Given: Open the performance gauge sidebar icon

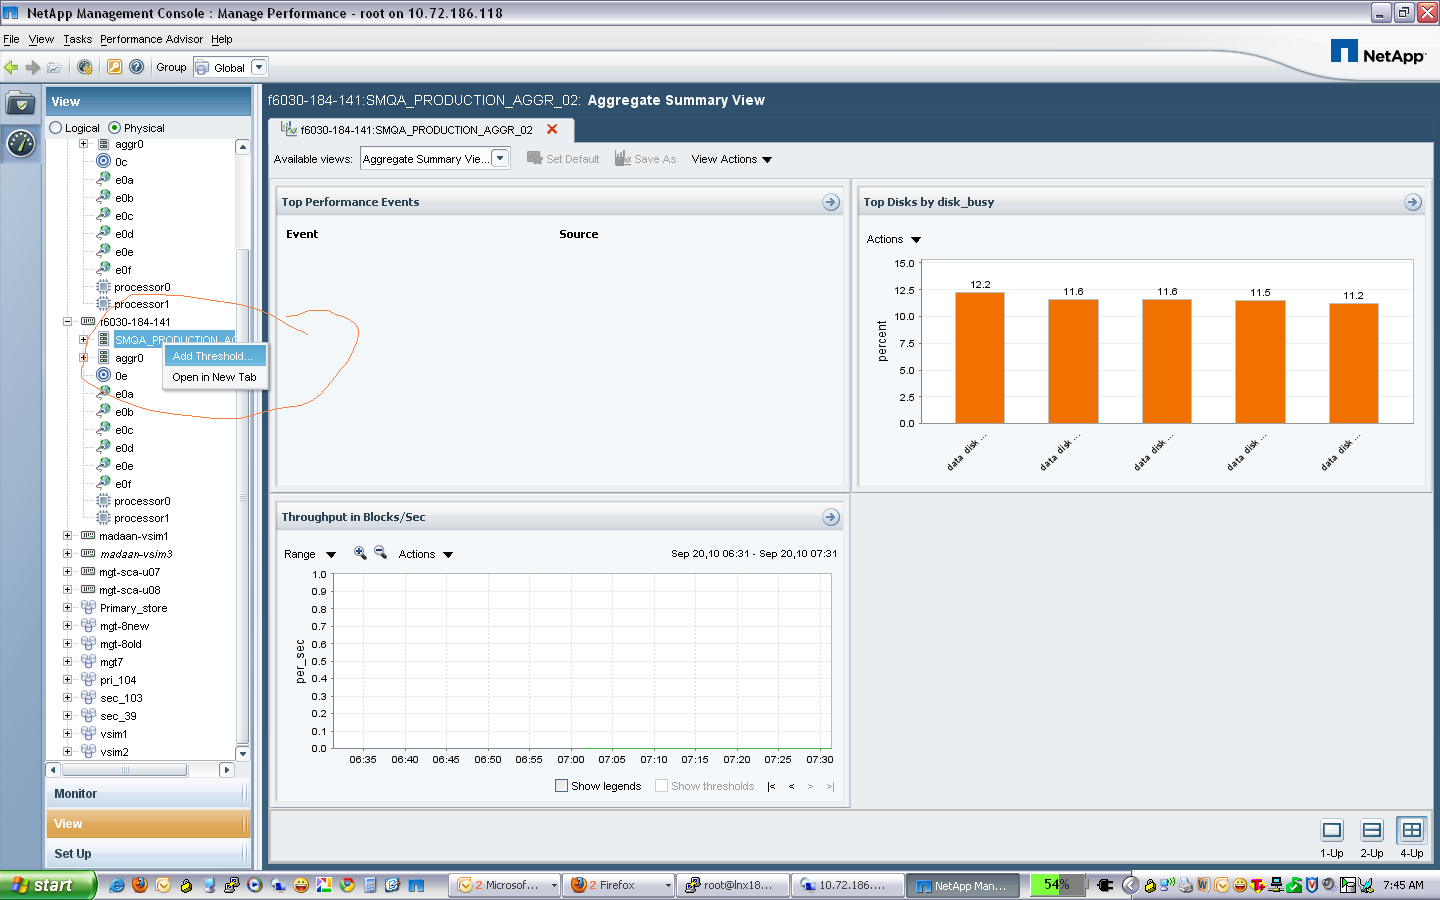Looking at the screenshot, I should (21, 144).
